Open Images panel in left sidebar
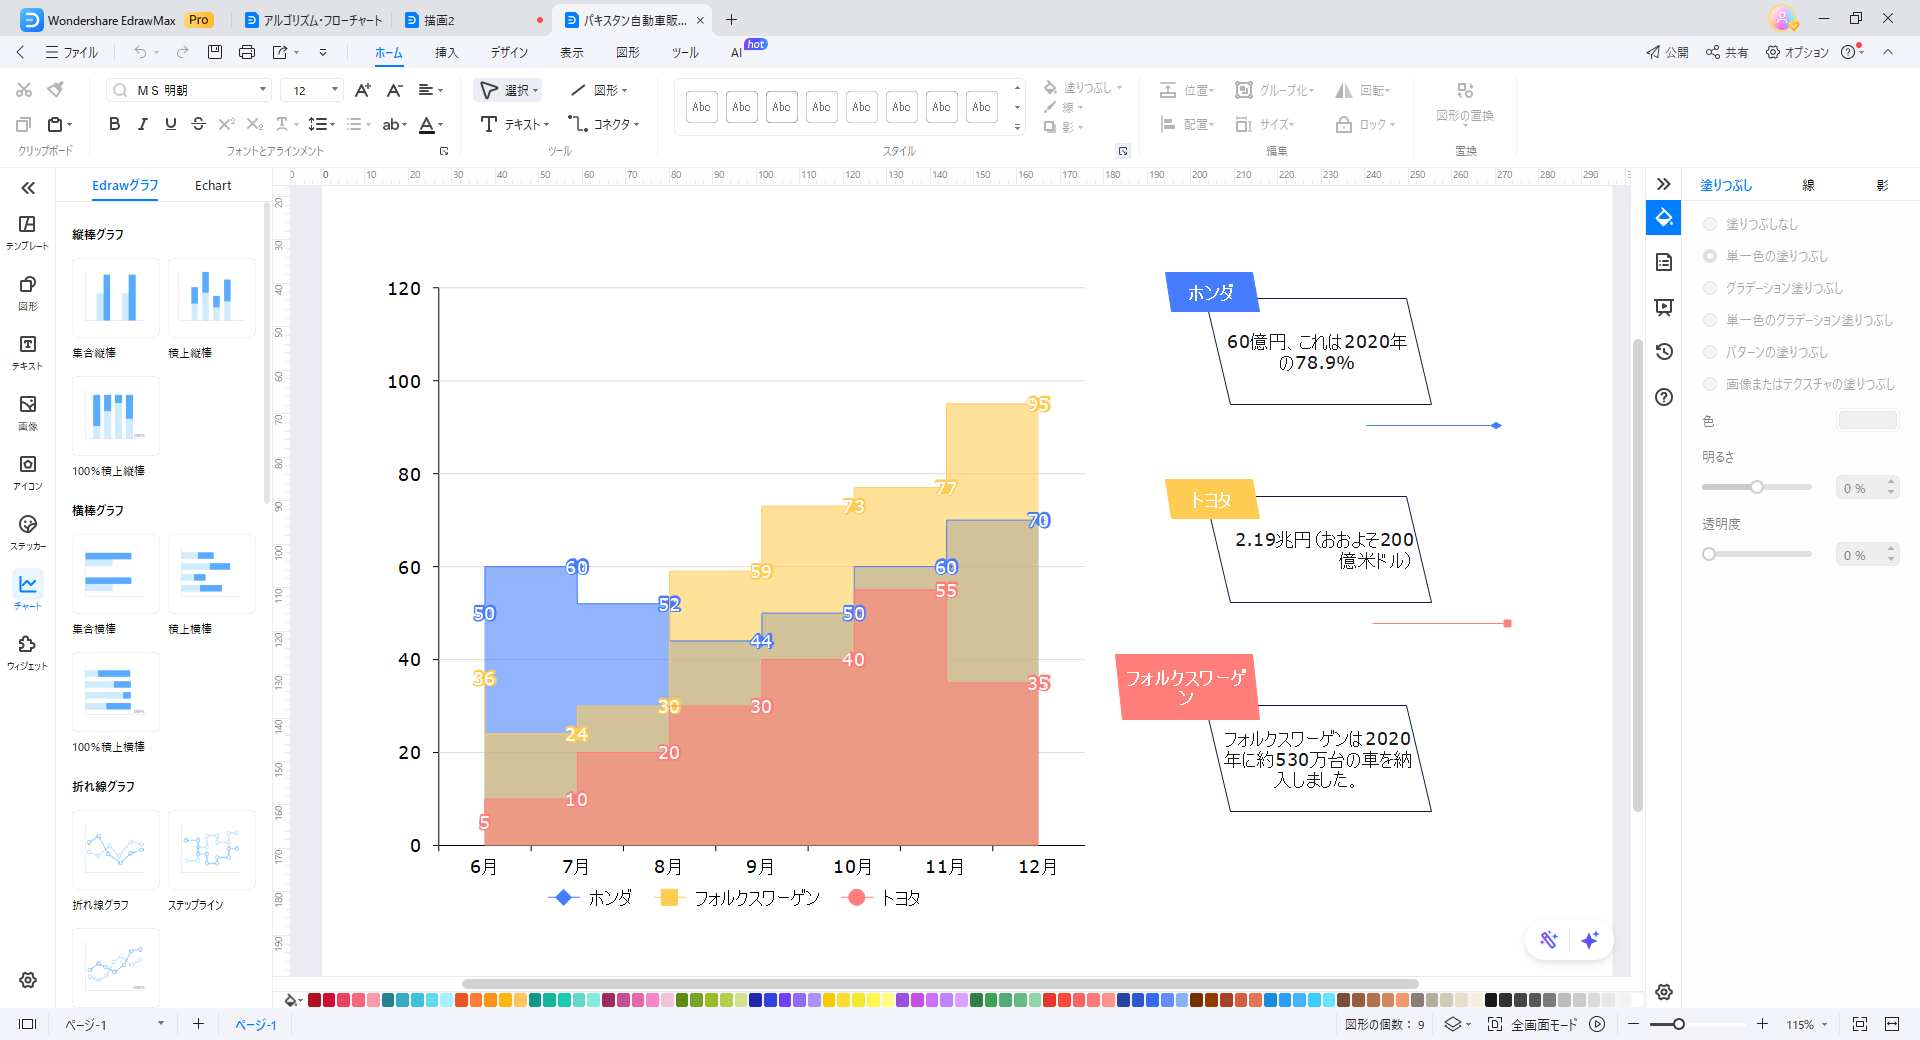Viewport: 1920px width, 1040px height. point(28,412)
